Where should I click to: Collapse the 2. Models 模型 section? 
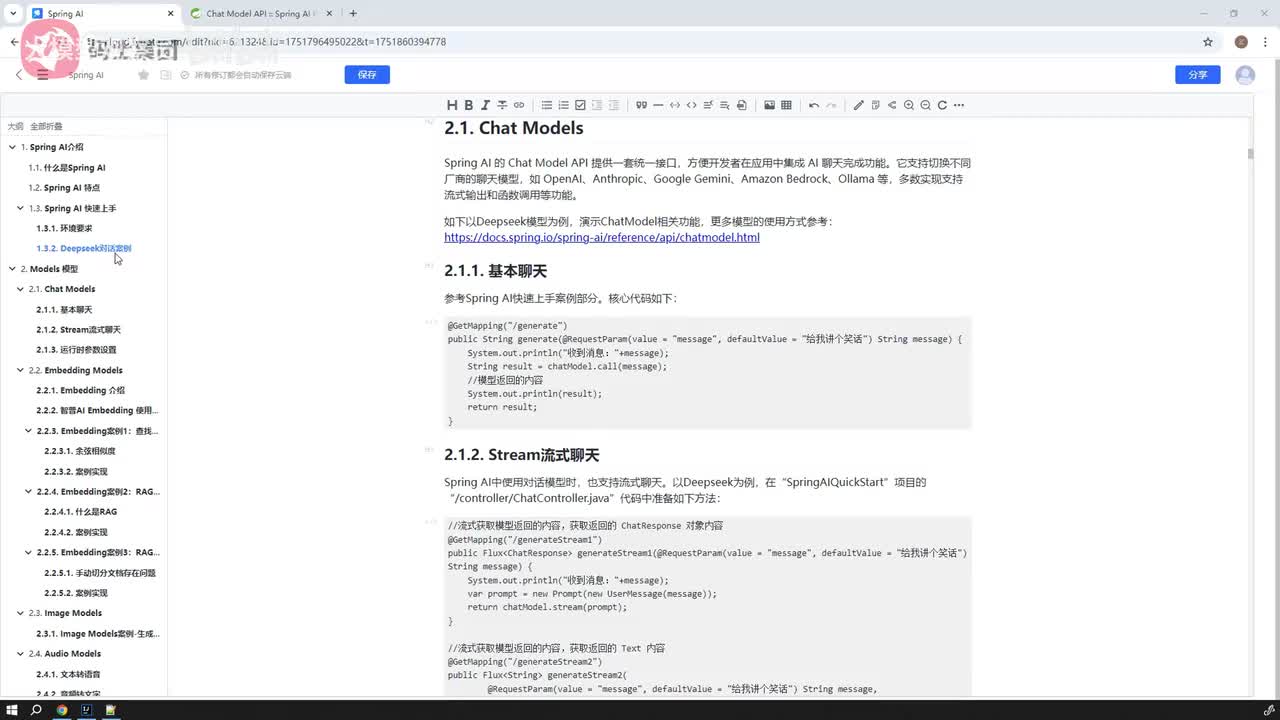coord(12,269)
